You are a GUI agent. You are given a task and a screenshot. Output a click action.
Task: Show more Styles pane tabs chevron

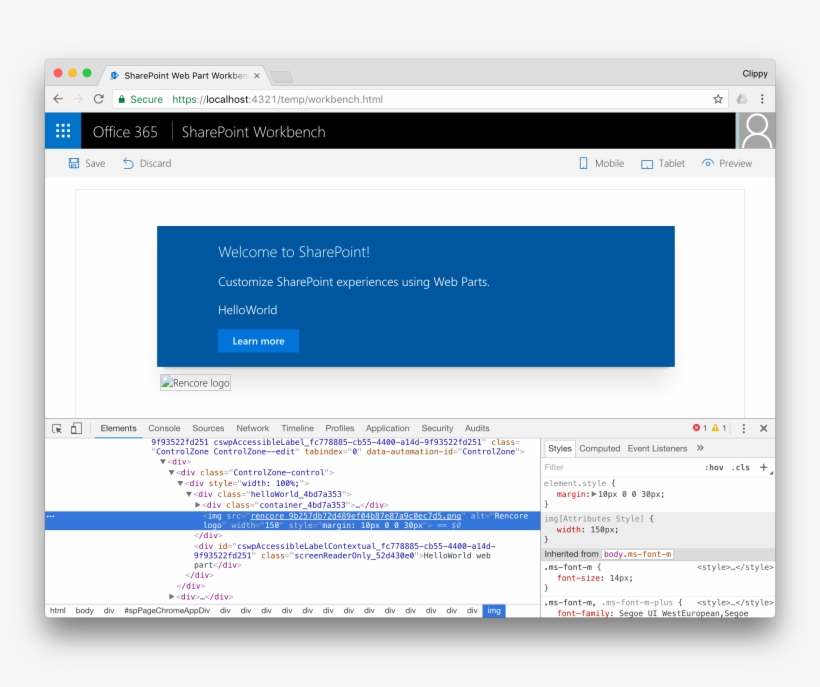point(700,448)
